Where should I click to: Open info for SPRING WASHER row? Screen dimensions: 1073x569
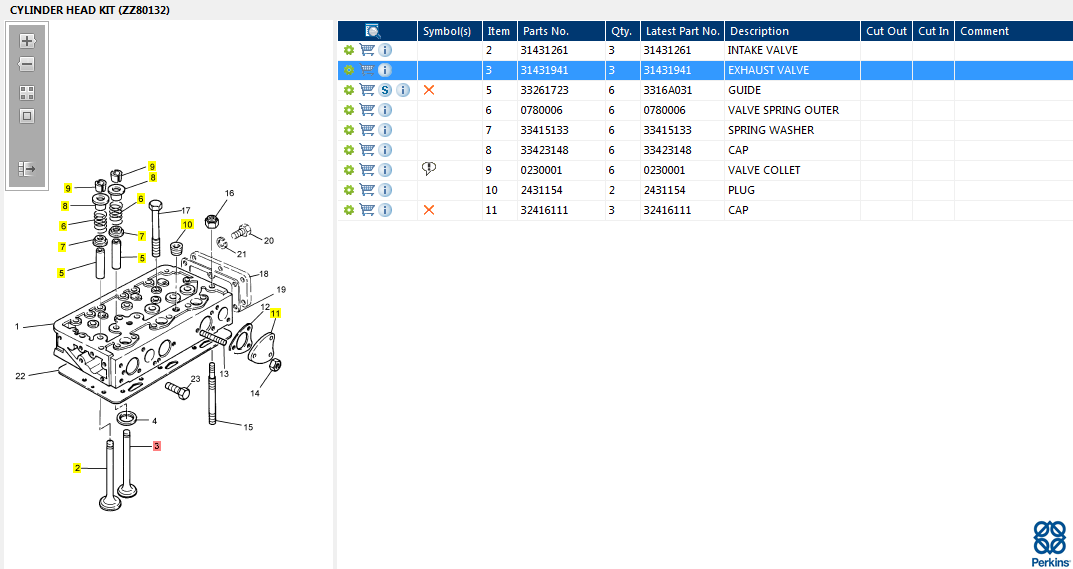(x=385, y=129)
